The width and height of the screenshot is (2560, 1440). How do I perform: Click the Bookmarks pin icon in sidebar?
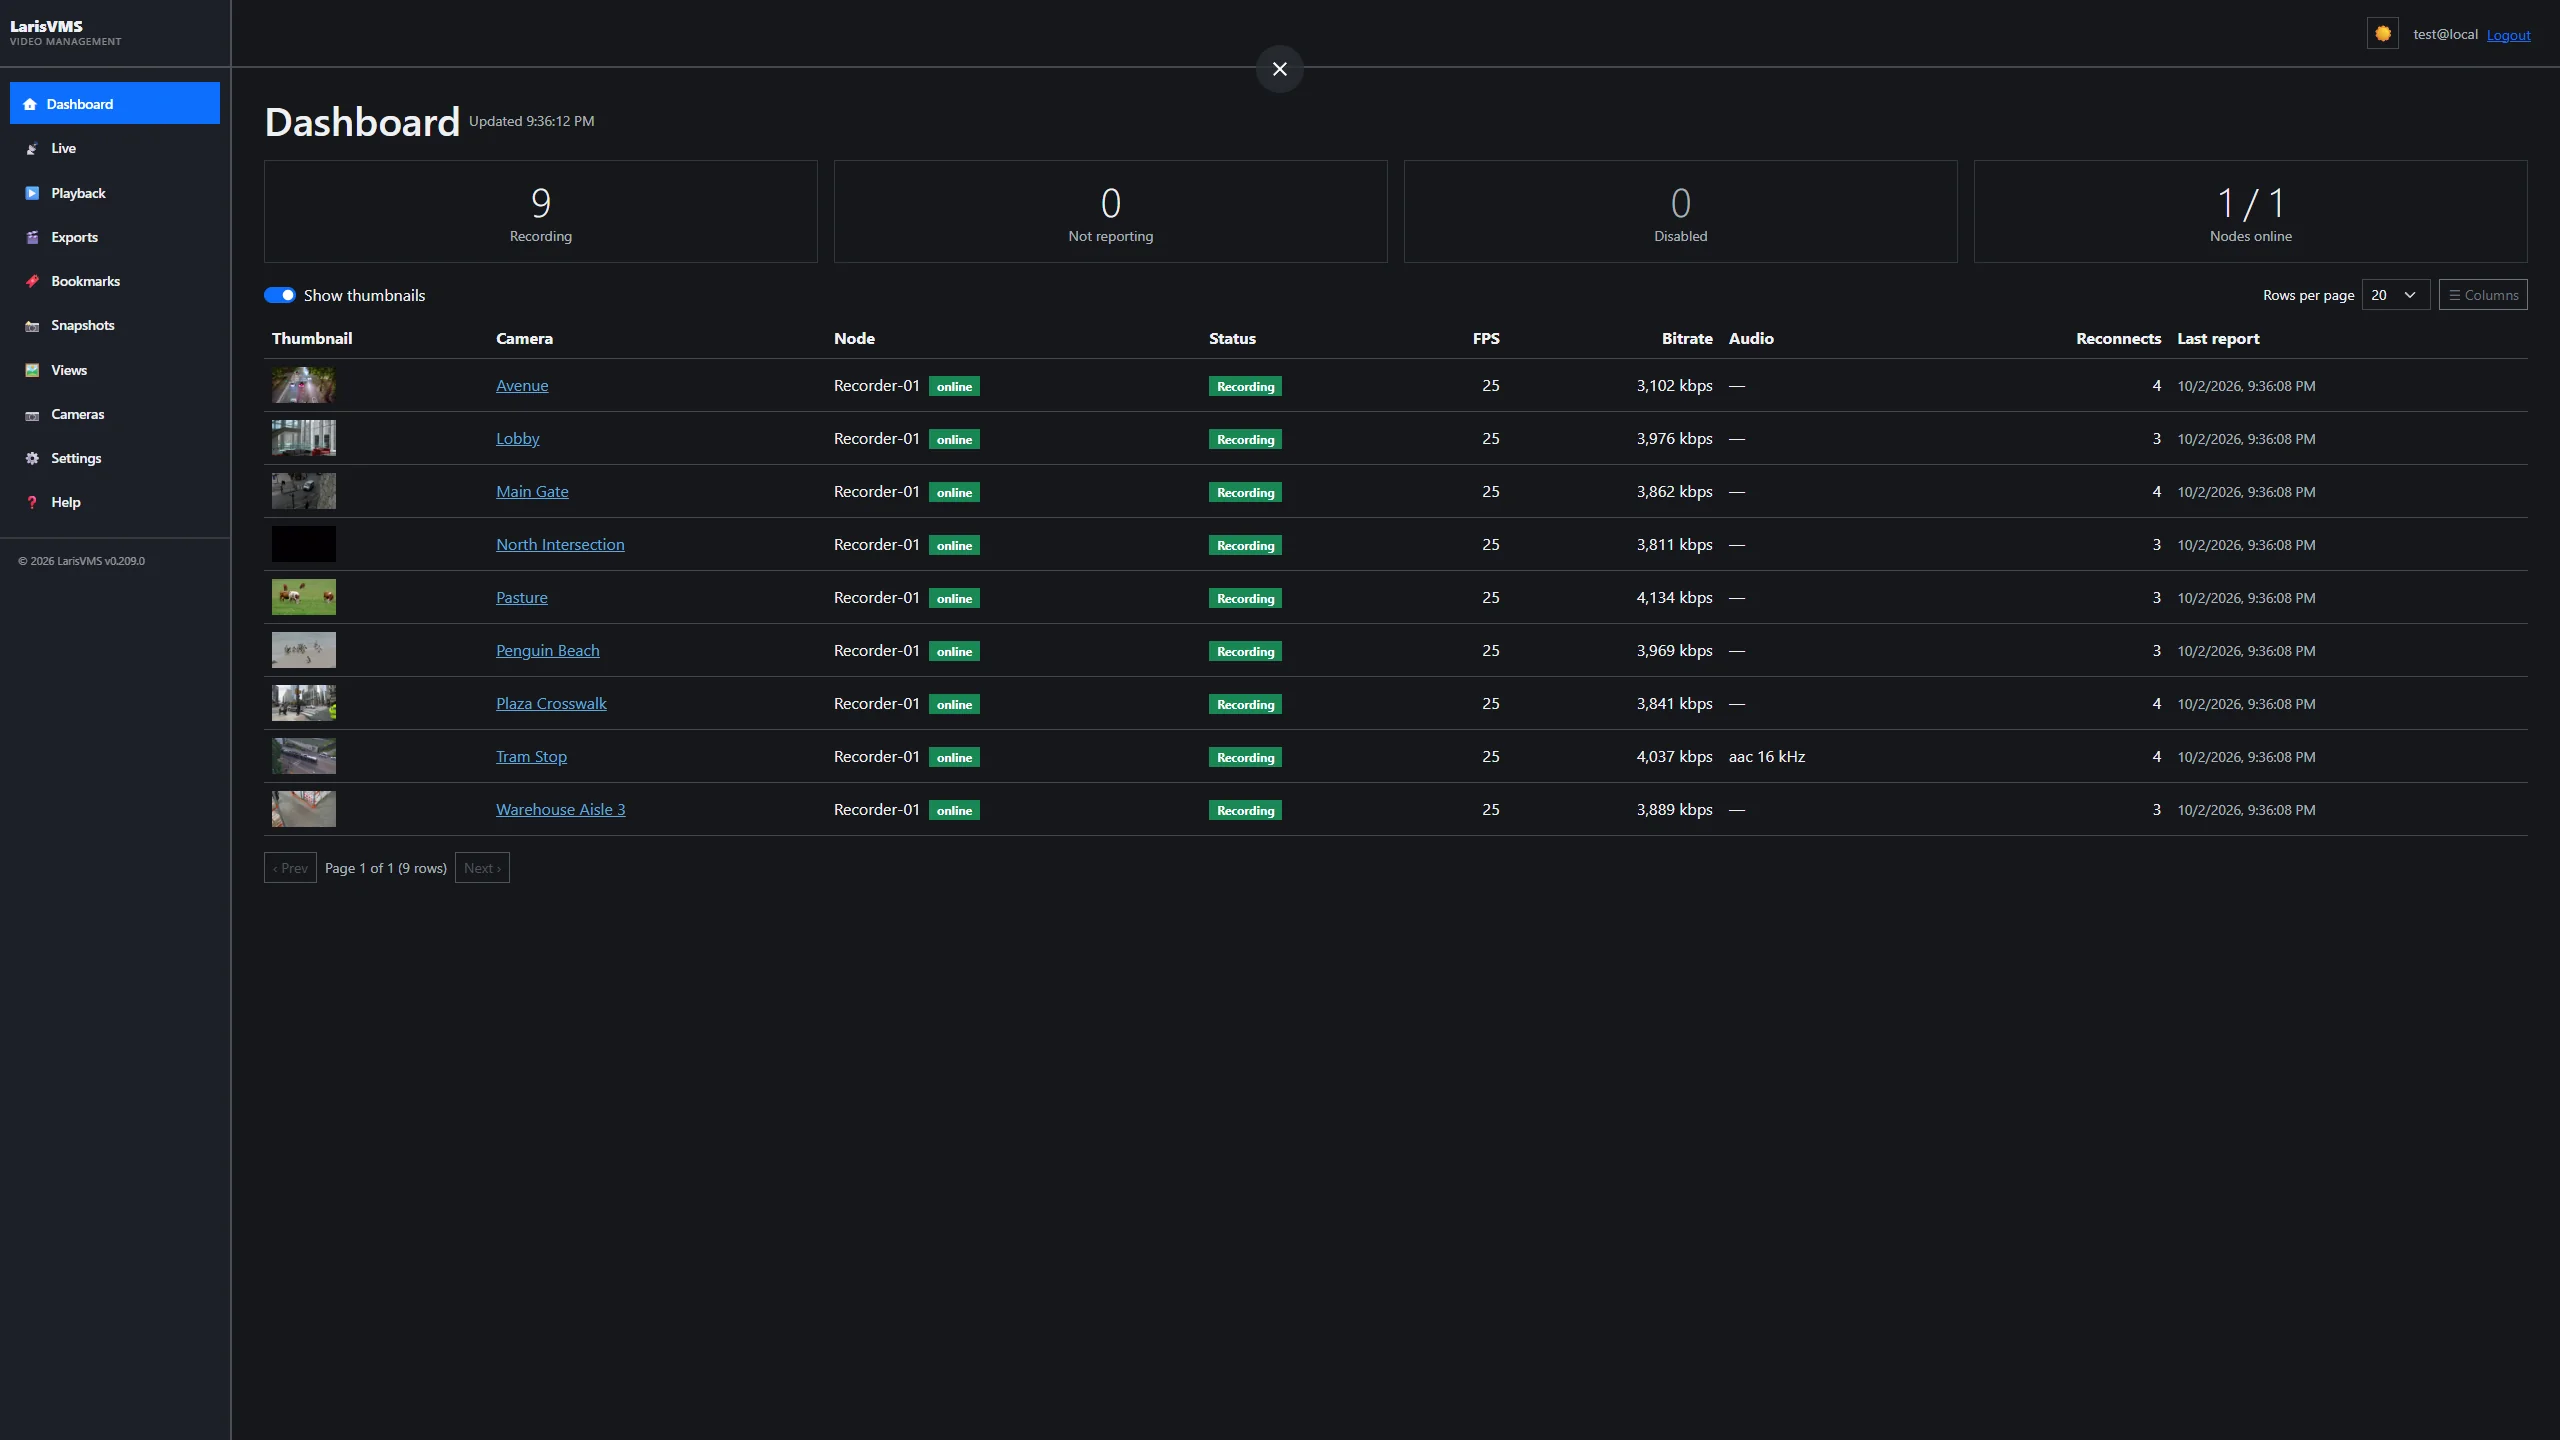[x=32, y=281]
